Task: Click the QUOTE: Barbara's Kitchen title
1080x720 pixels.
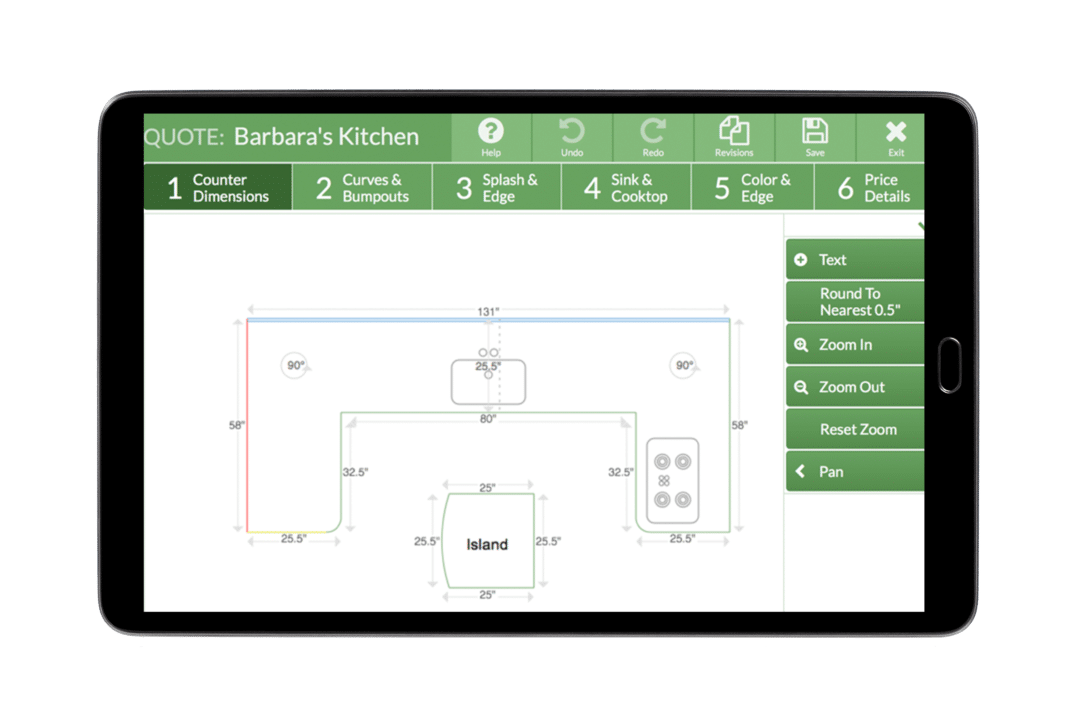Action: [x=281, y=136]
